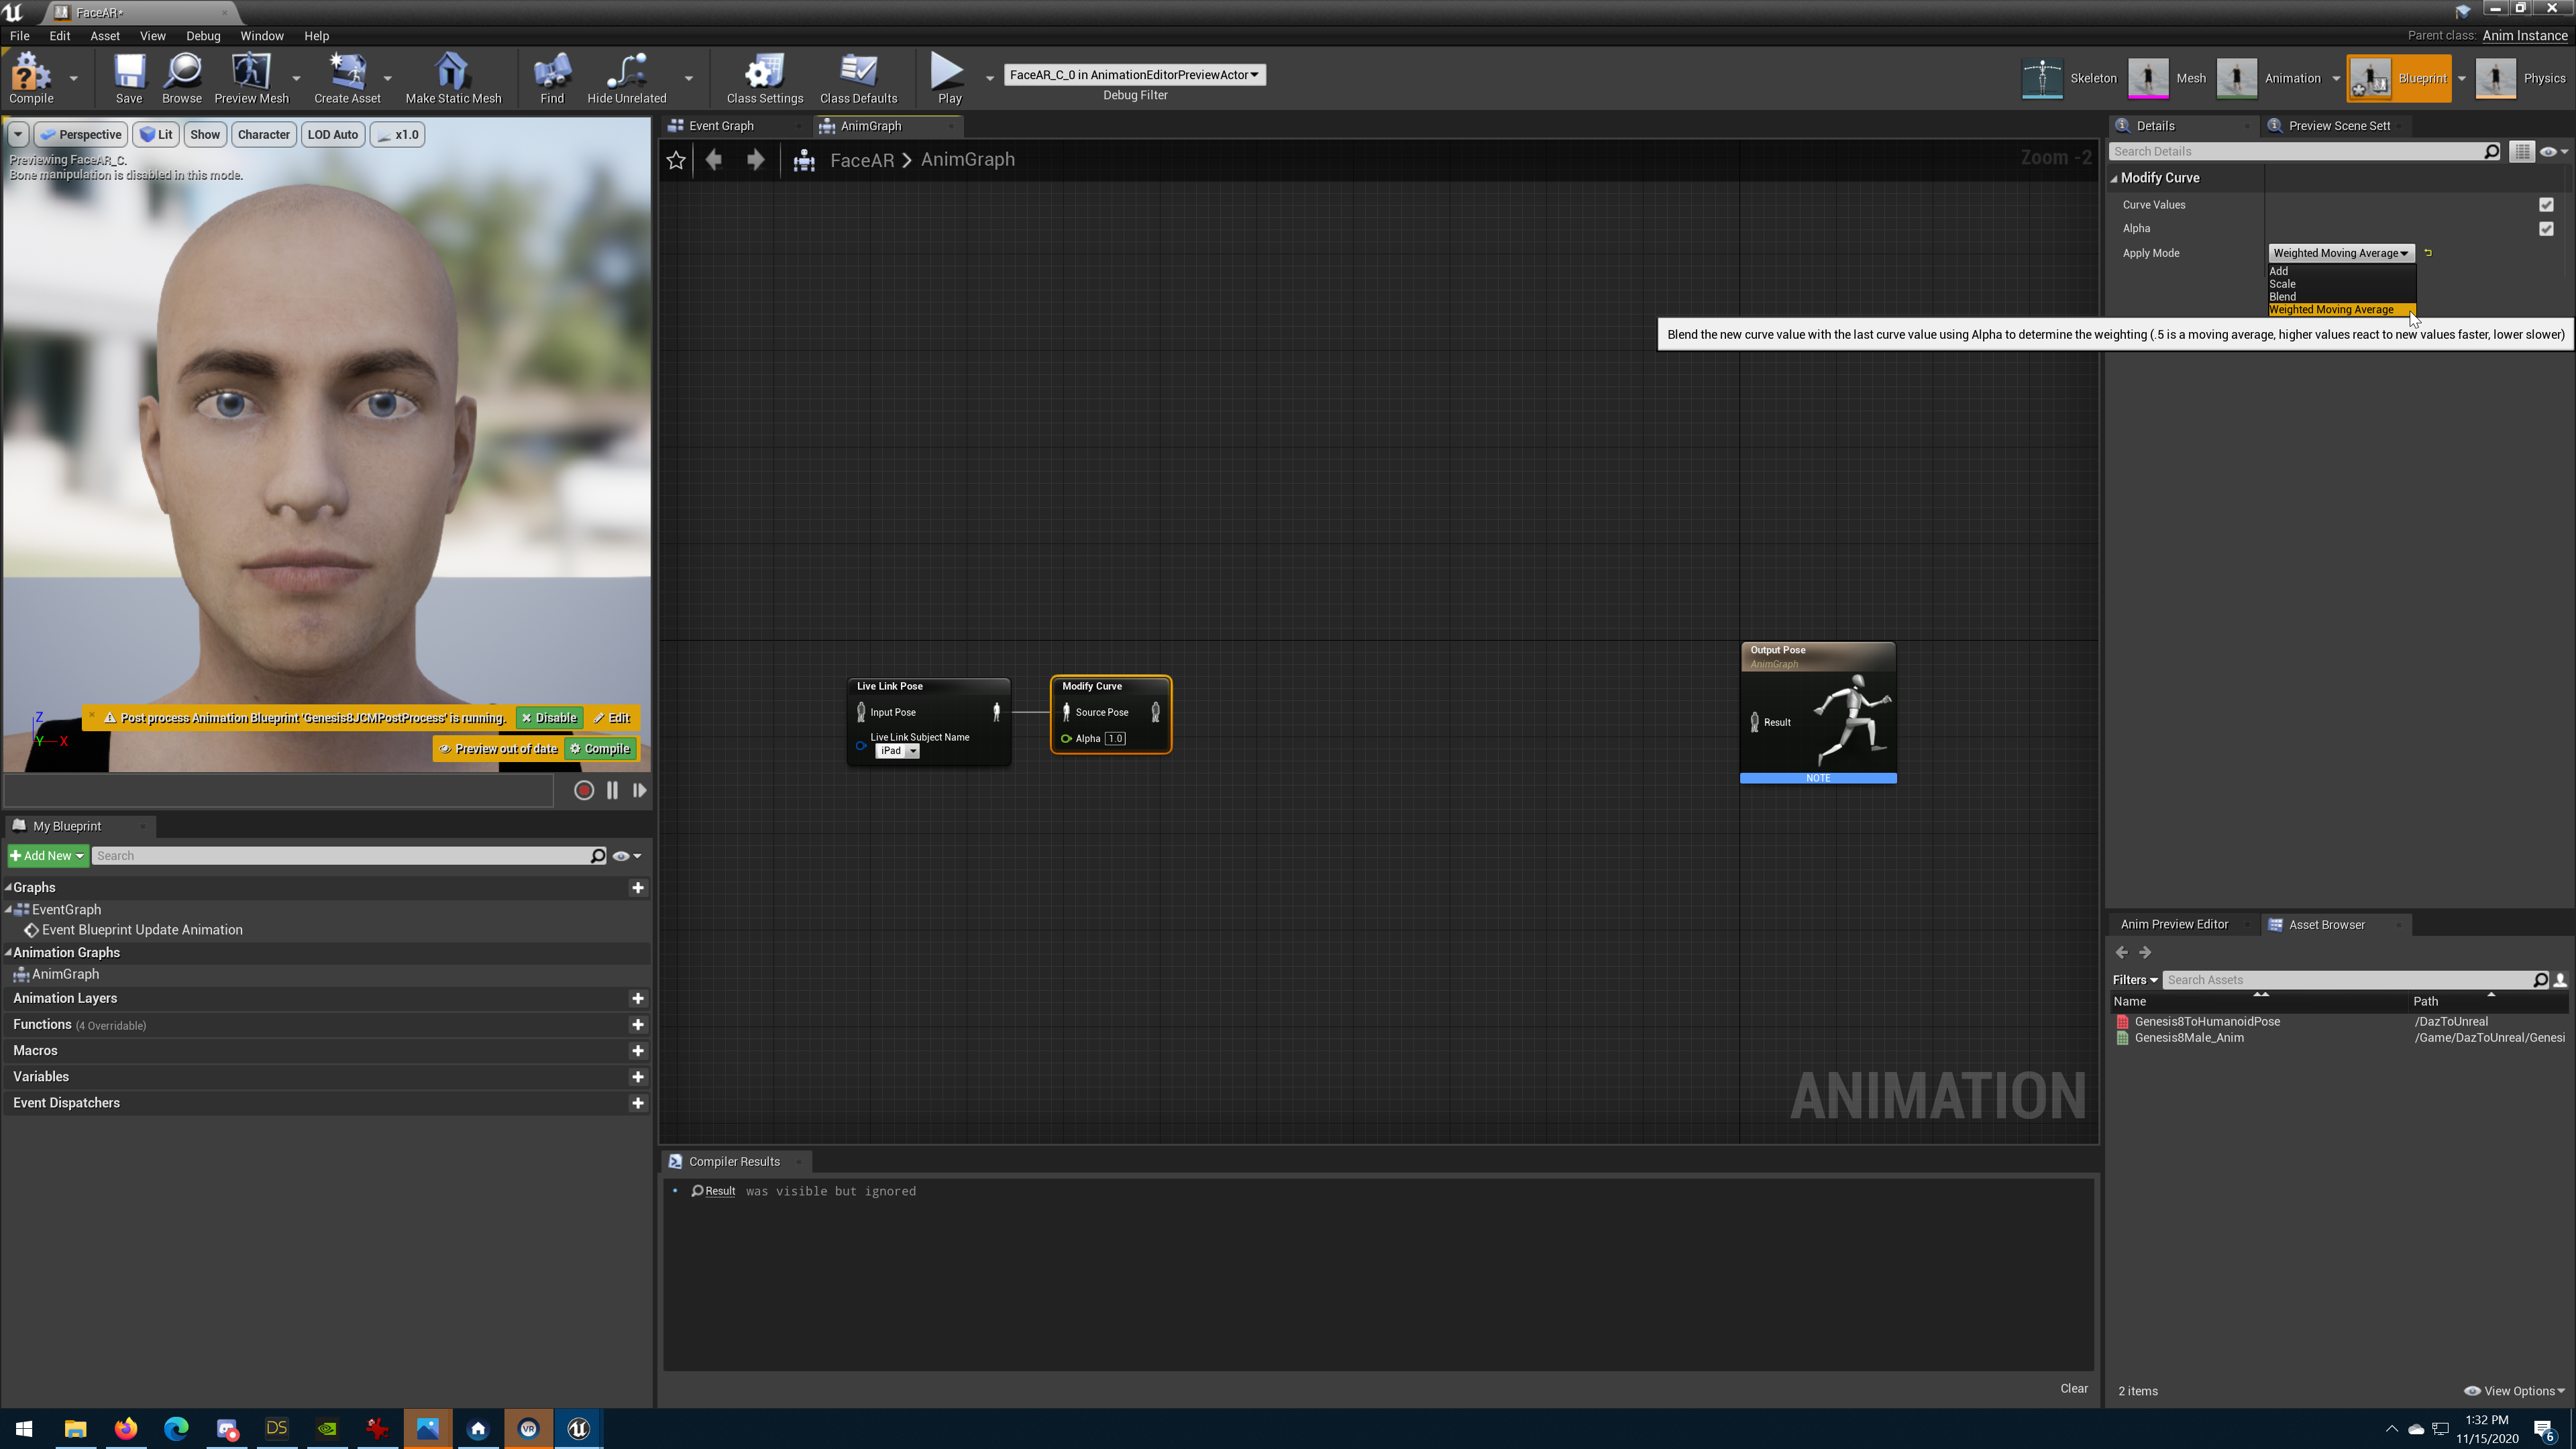This screenshot has height=1449, width=2576.
Task: Open Details view options eye
Action: point(2554,151)
